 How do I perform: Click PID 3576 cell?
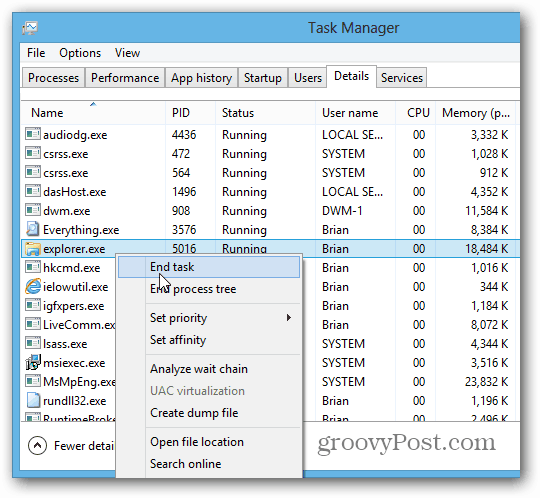[184, 230]
